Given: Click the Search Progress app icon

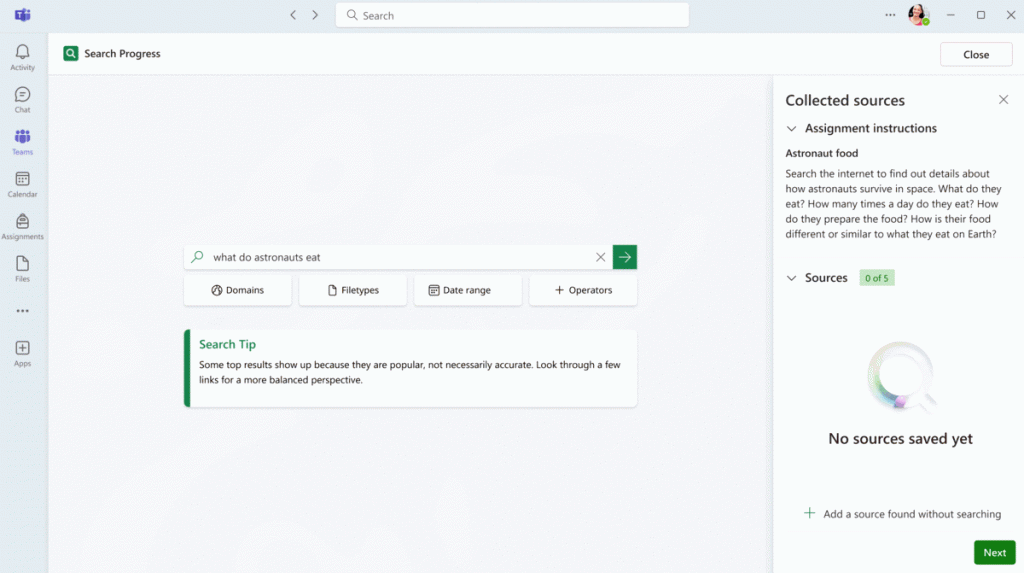Looking at the screenshot, I should 71,54.
